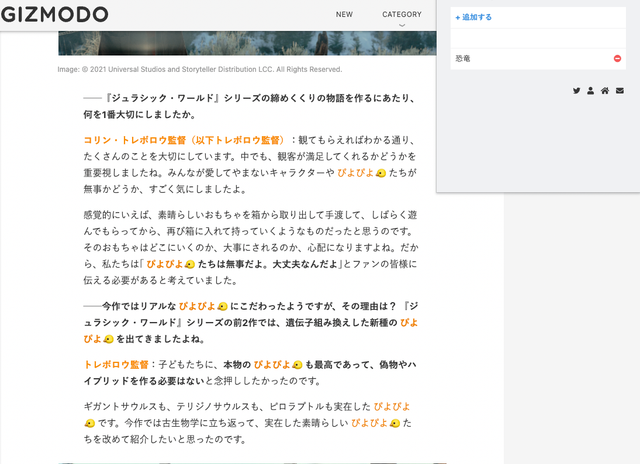The width and height of the screenshot is (640, 464).
Task: Open the ぴよぴよ link after 本物の
Action: [278, 364]
